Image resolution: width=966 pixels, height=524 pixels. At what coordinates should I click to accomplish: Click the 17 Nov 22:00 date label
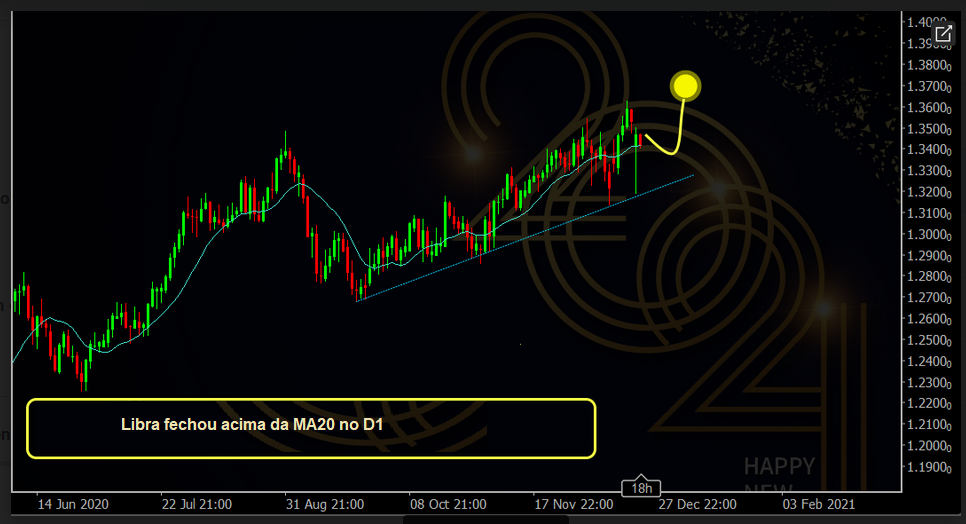572,503
